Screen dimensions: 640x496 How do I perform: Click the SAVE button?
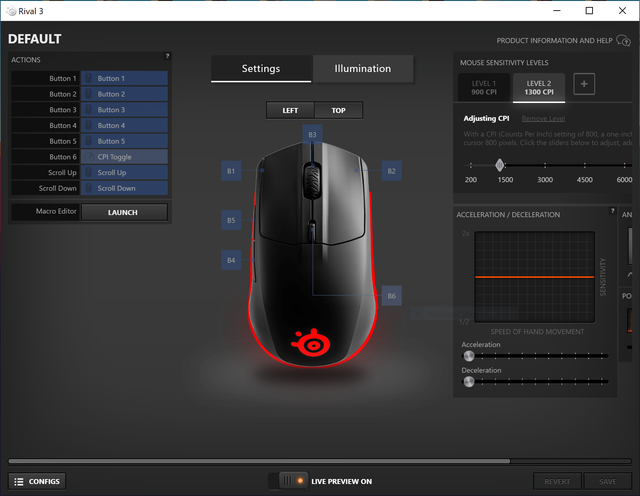tap(607, 481)
